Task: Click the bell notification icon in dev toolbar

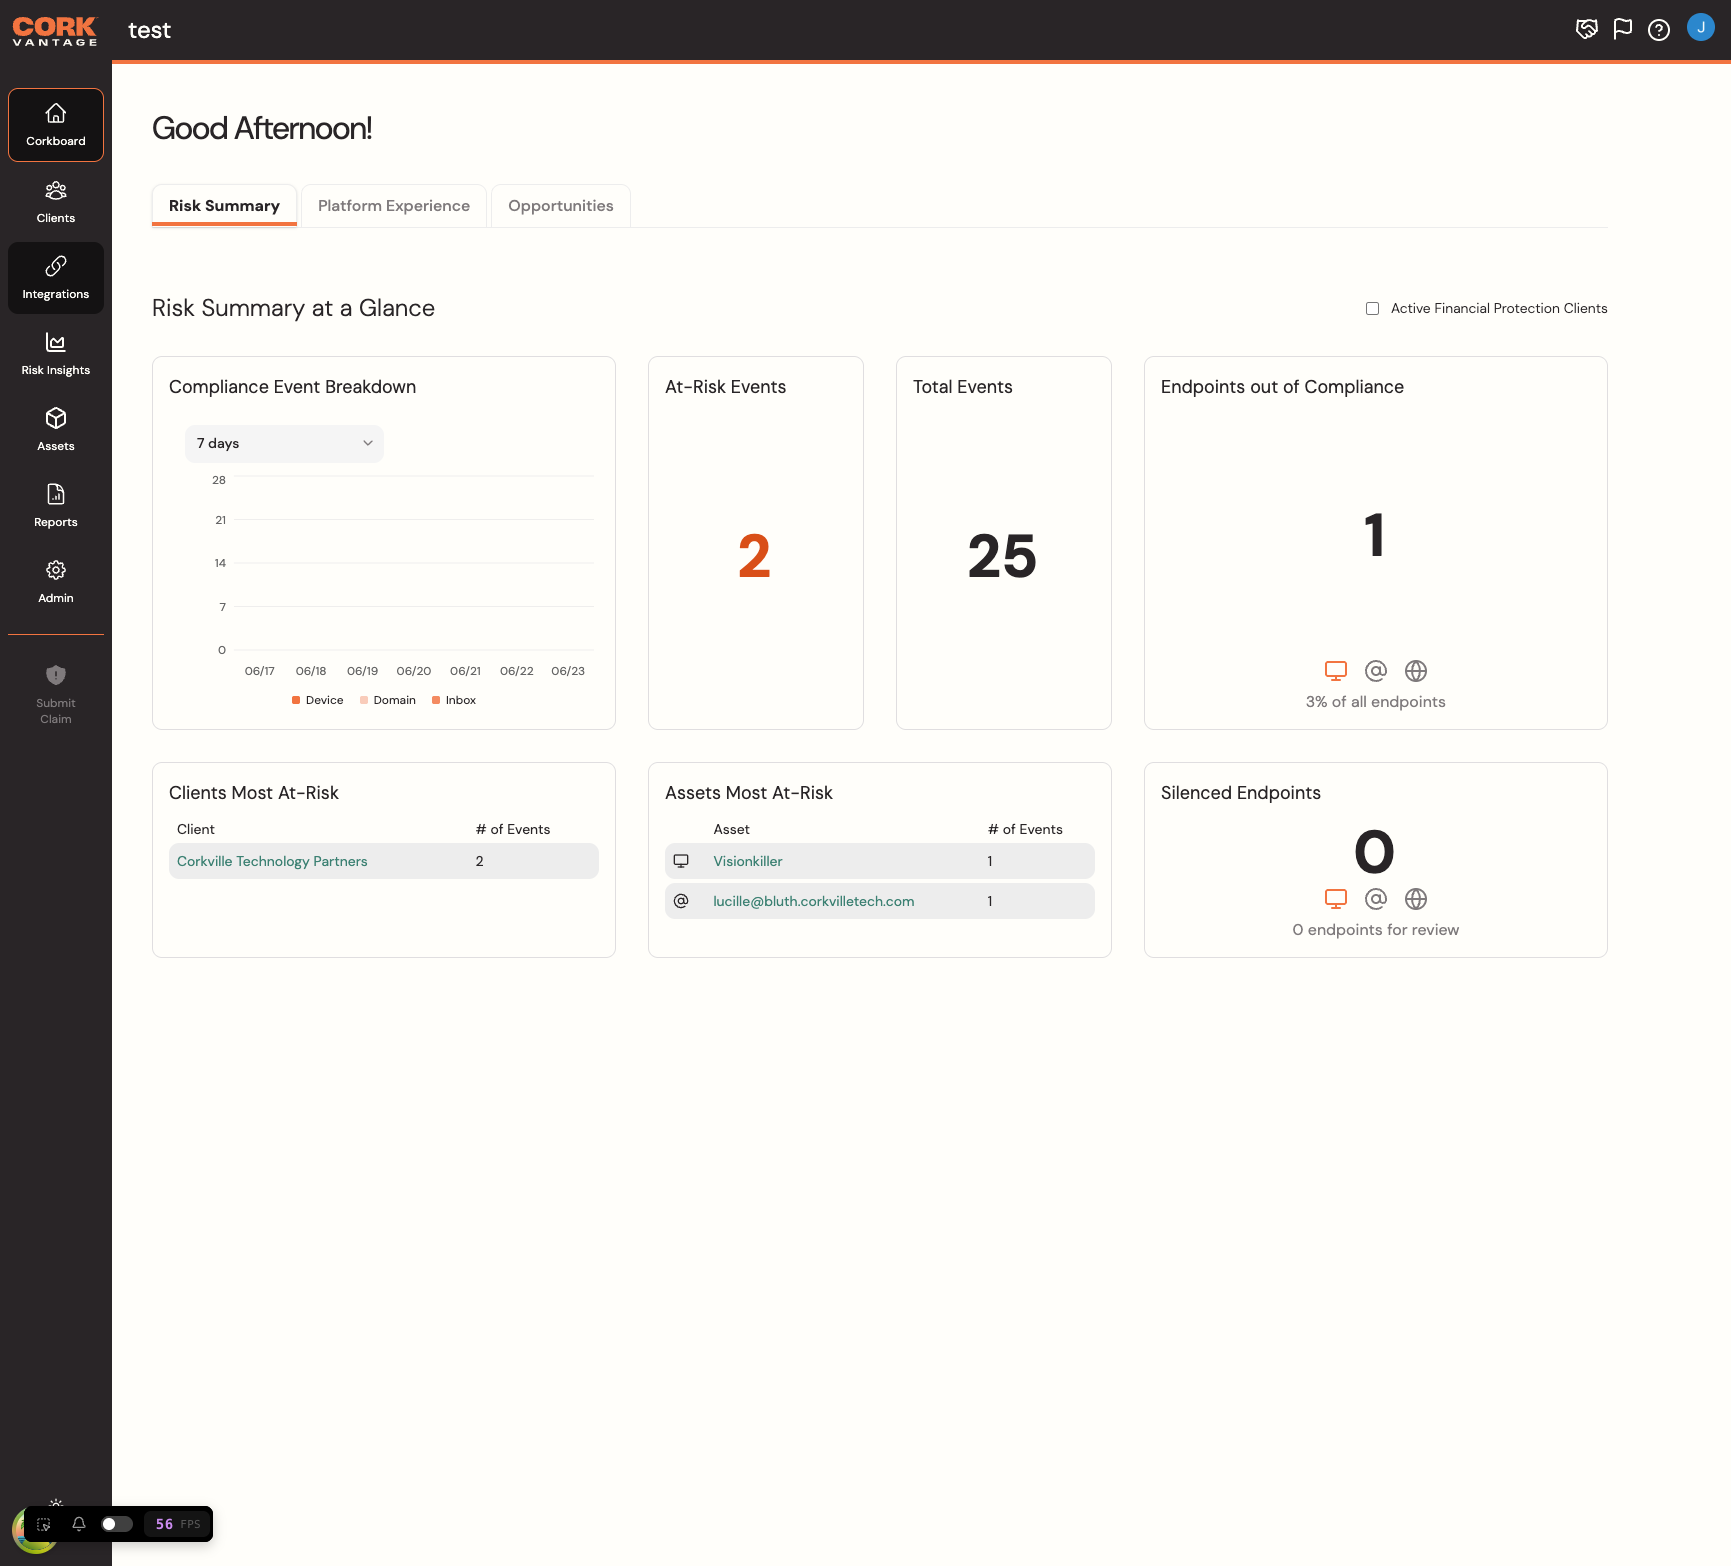Action: click(x=79, y=1524)
